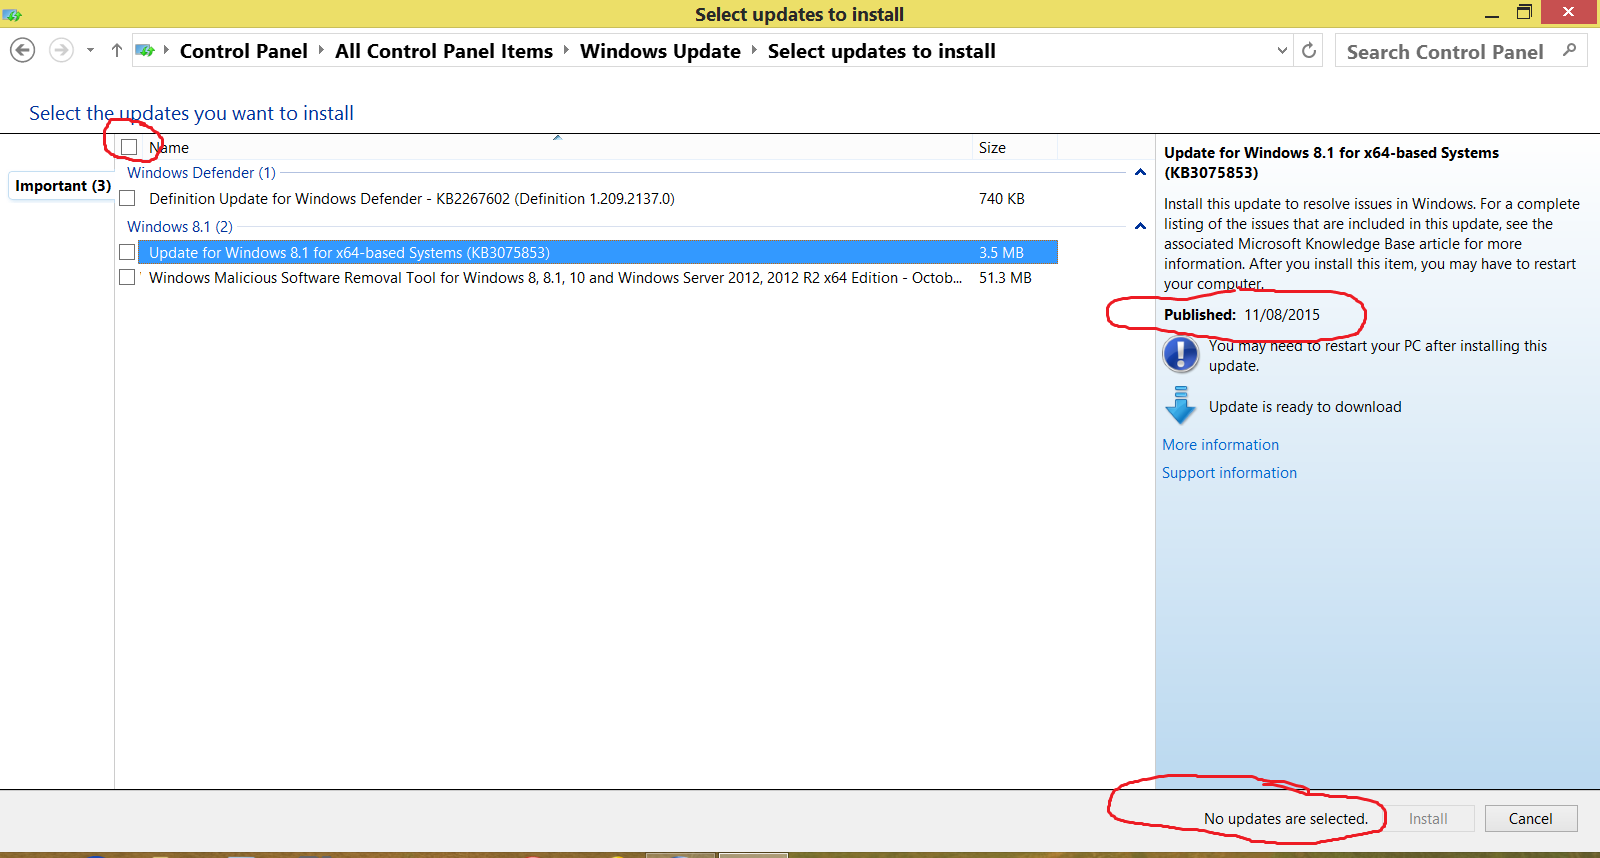Click the restart warning exclamation icon
Viewport: 1600px width, 858px height.
(x=1181, y=354)
